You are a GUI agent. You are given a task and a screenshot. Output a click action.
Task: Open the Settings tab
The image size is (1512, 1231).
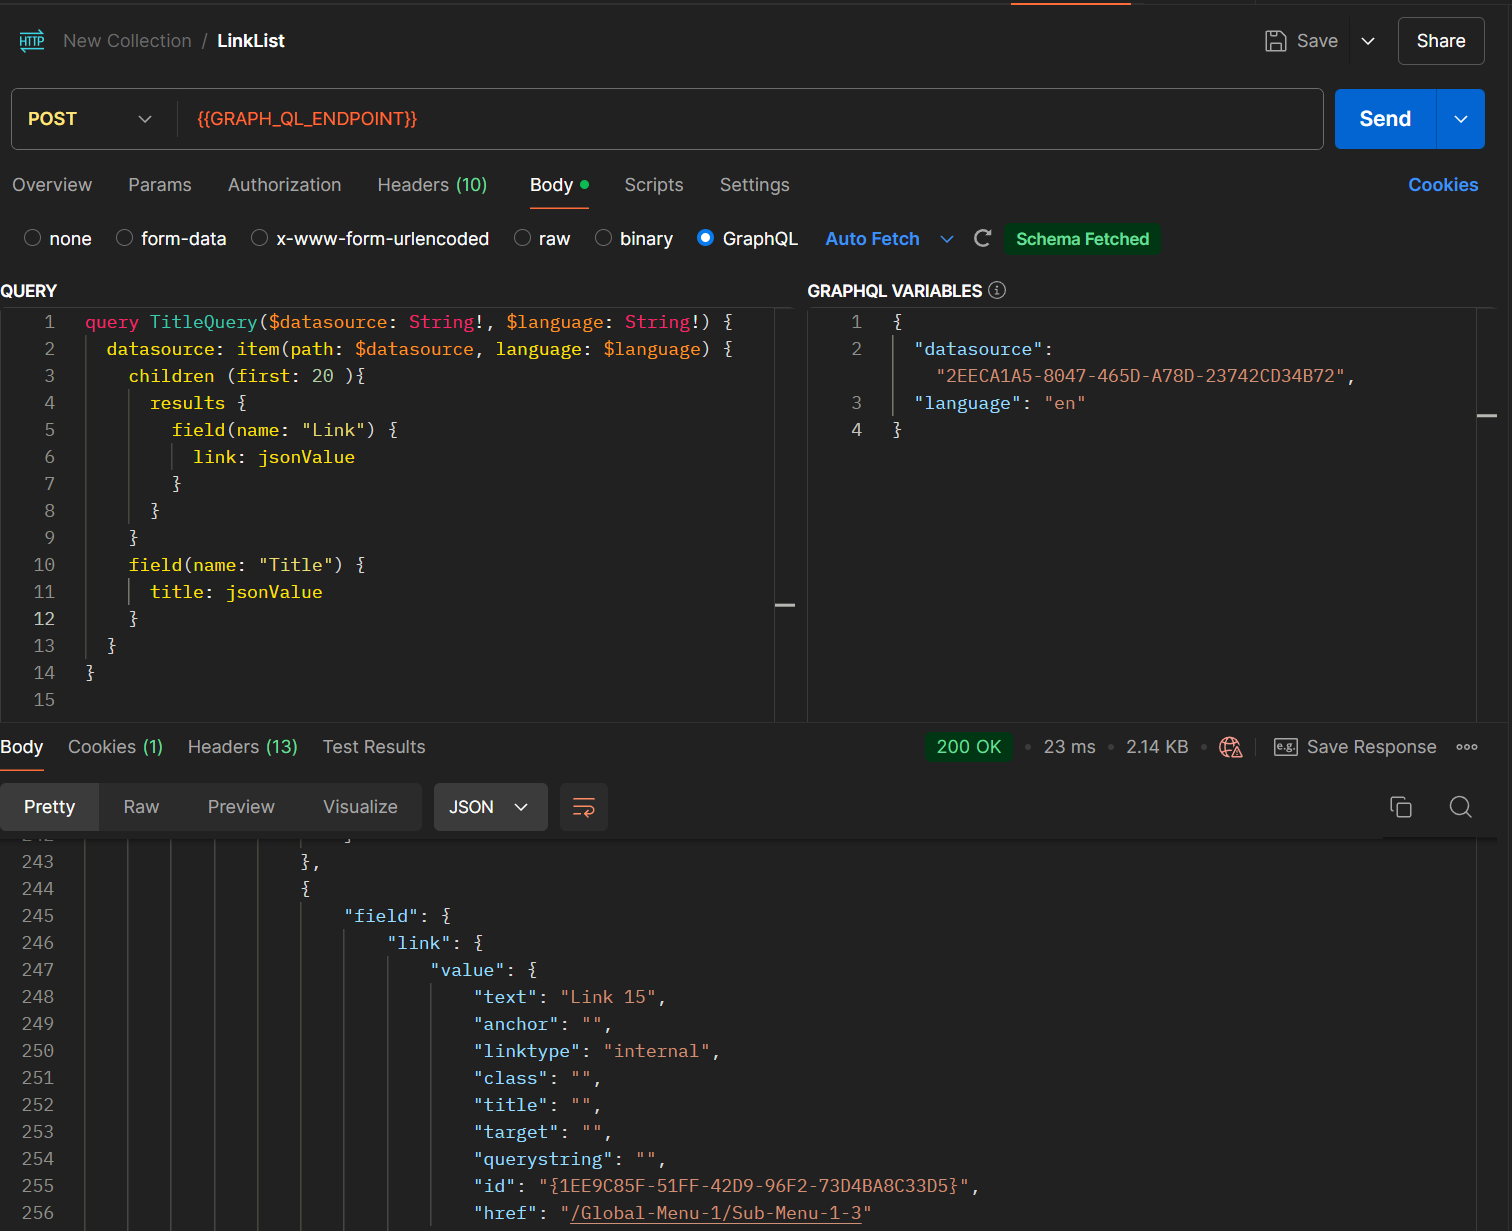pyautogui.click(x=754, y=185)
